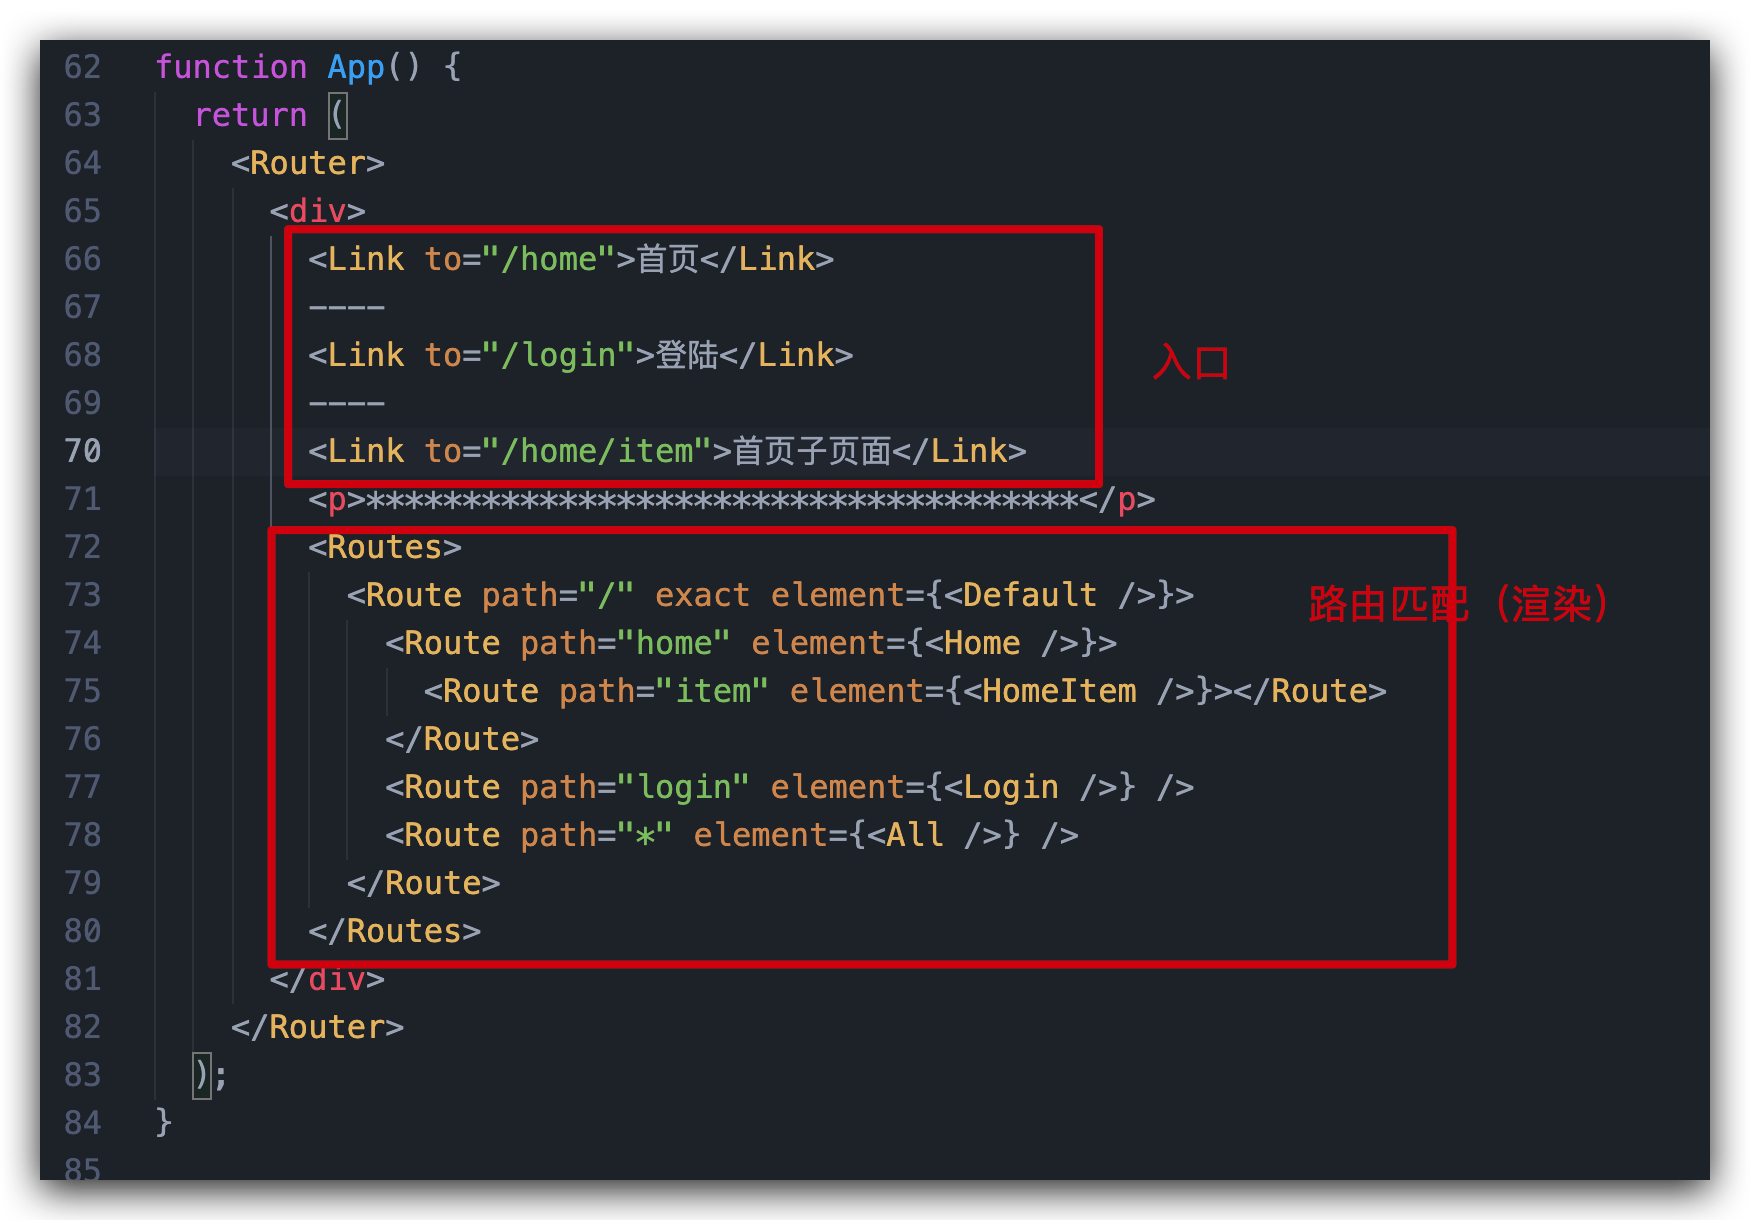Place cursor on 'function' keyword
This screenshot has height=1220, width=1750.
231,67
